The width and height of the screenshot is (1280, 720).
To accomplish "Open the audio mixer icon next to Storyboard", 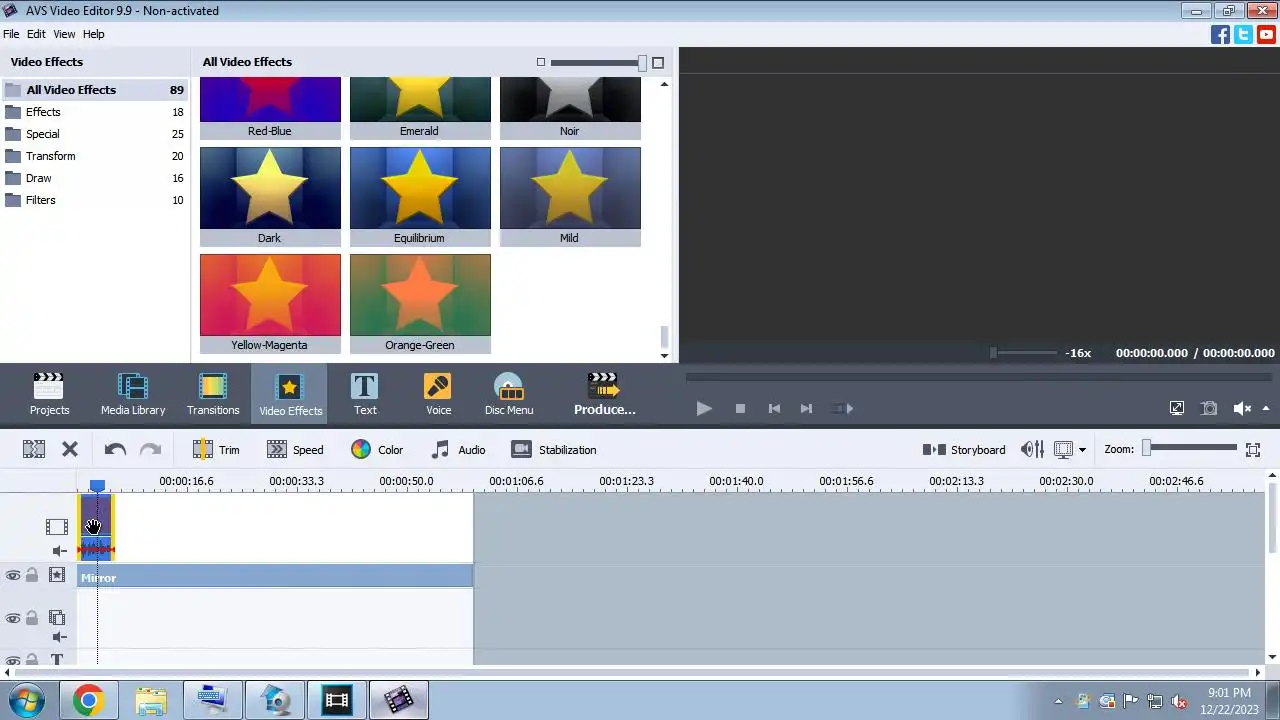I will click(1032, 450).
